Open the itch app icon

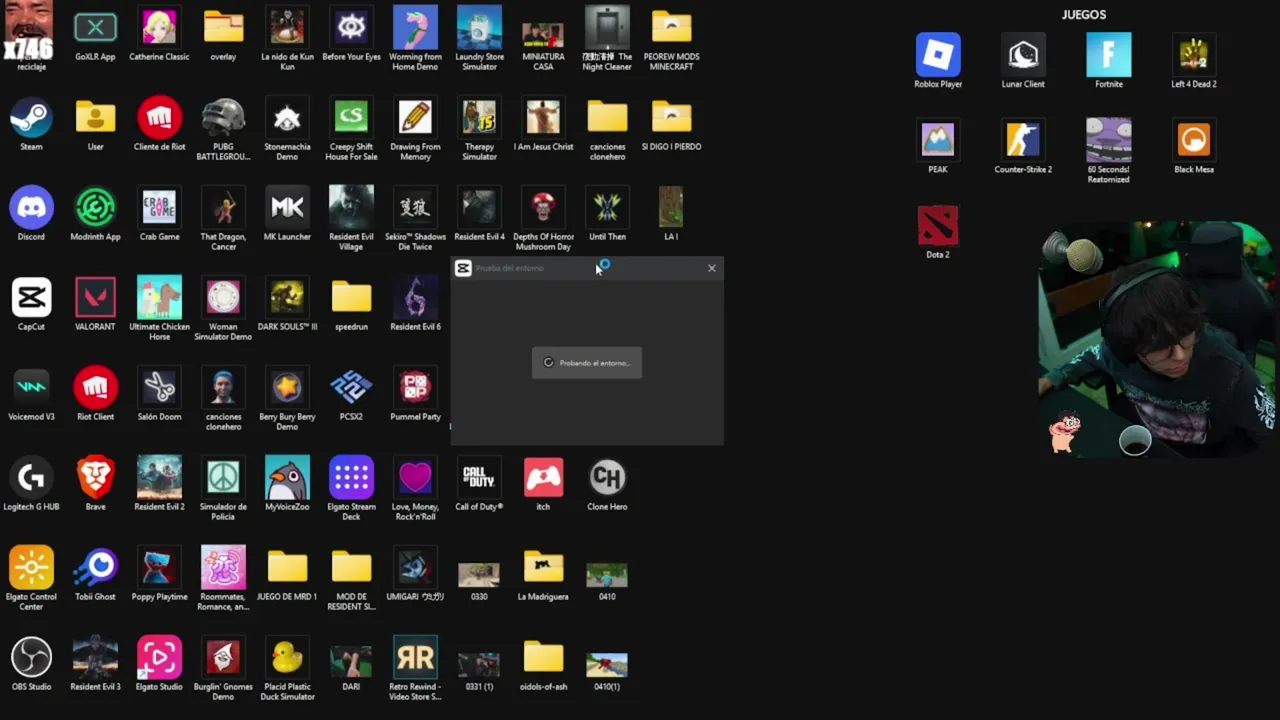[x=543, y=478]
